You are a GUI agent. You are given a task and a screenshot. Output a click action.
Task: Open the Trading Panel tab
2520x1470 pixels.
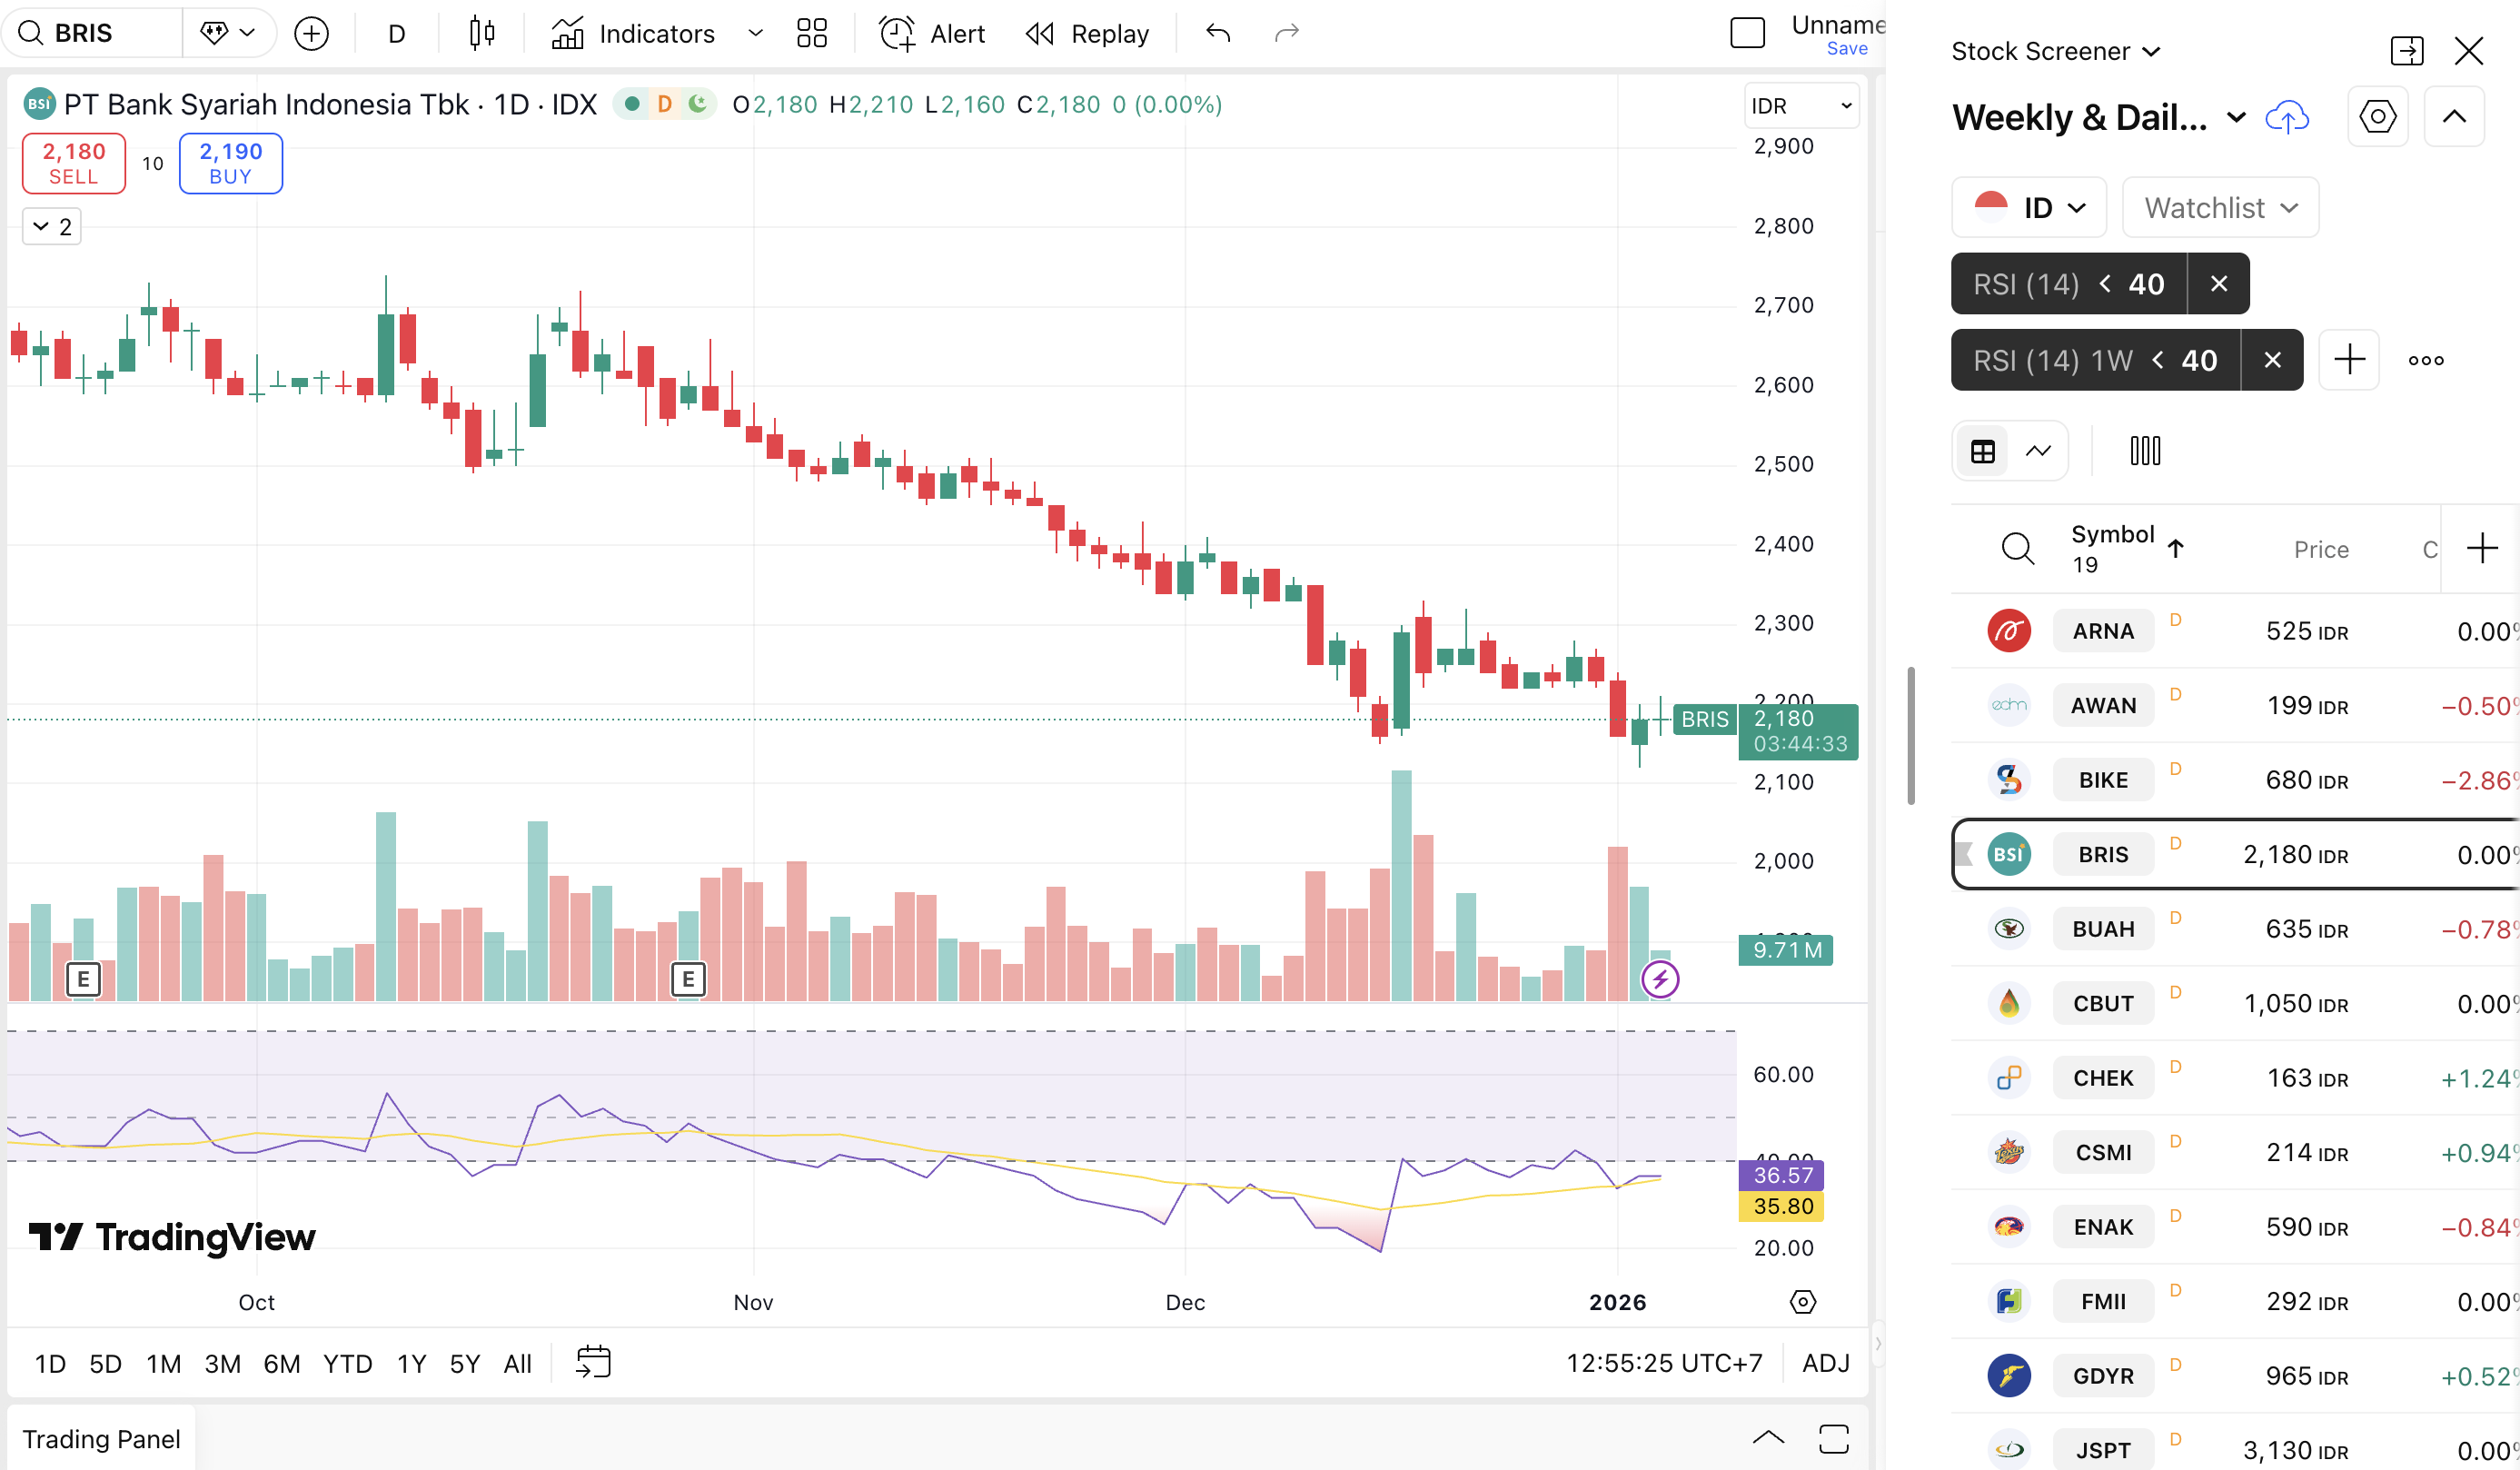tap(101, 1438)
